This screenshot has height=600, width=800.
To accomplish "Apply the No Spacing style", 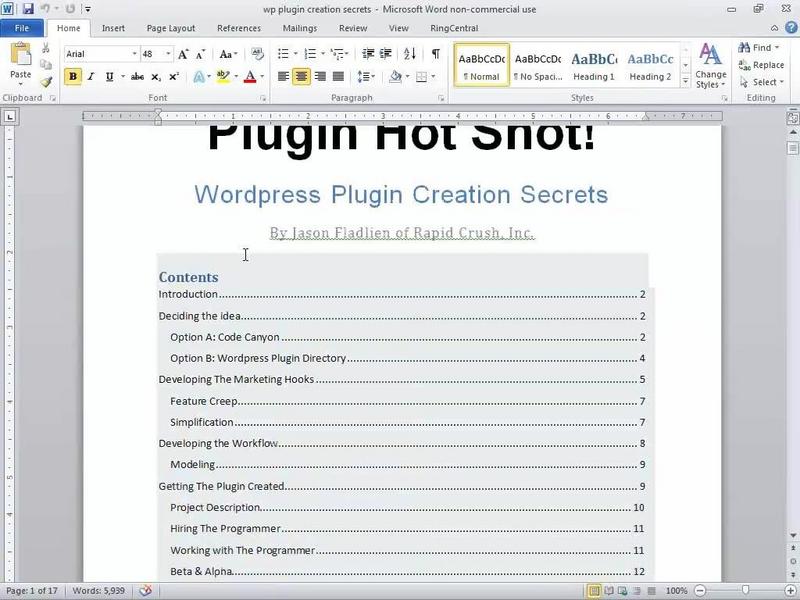I will click(538, 65).
